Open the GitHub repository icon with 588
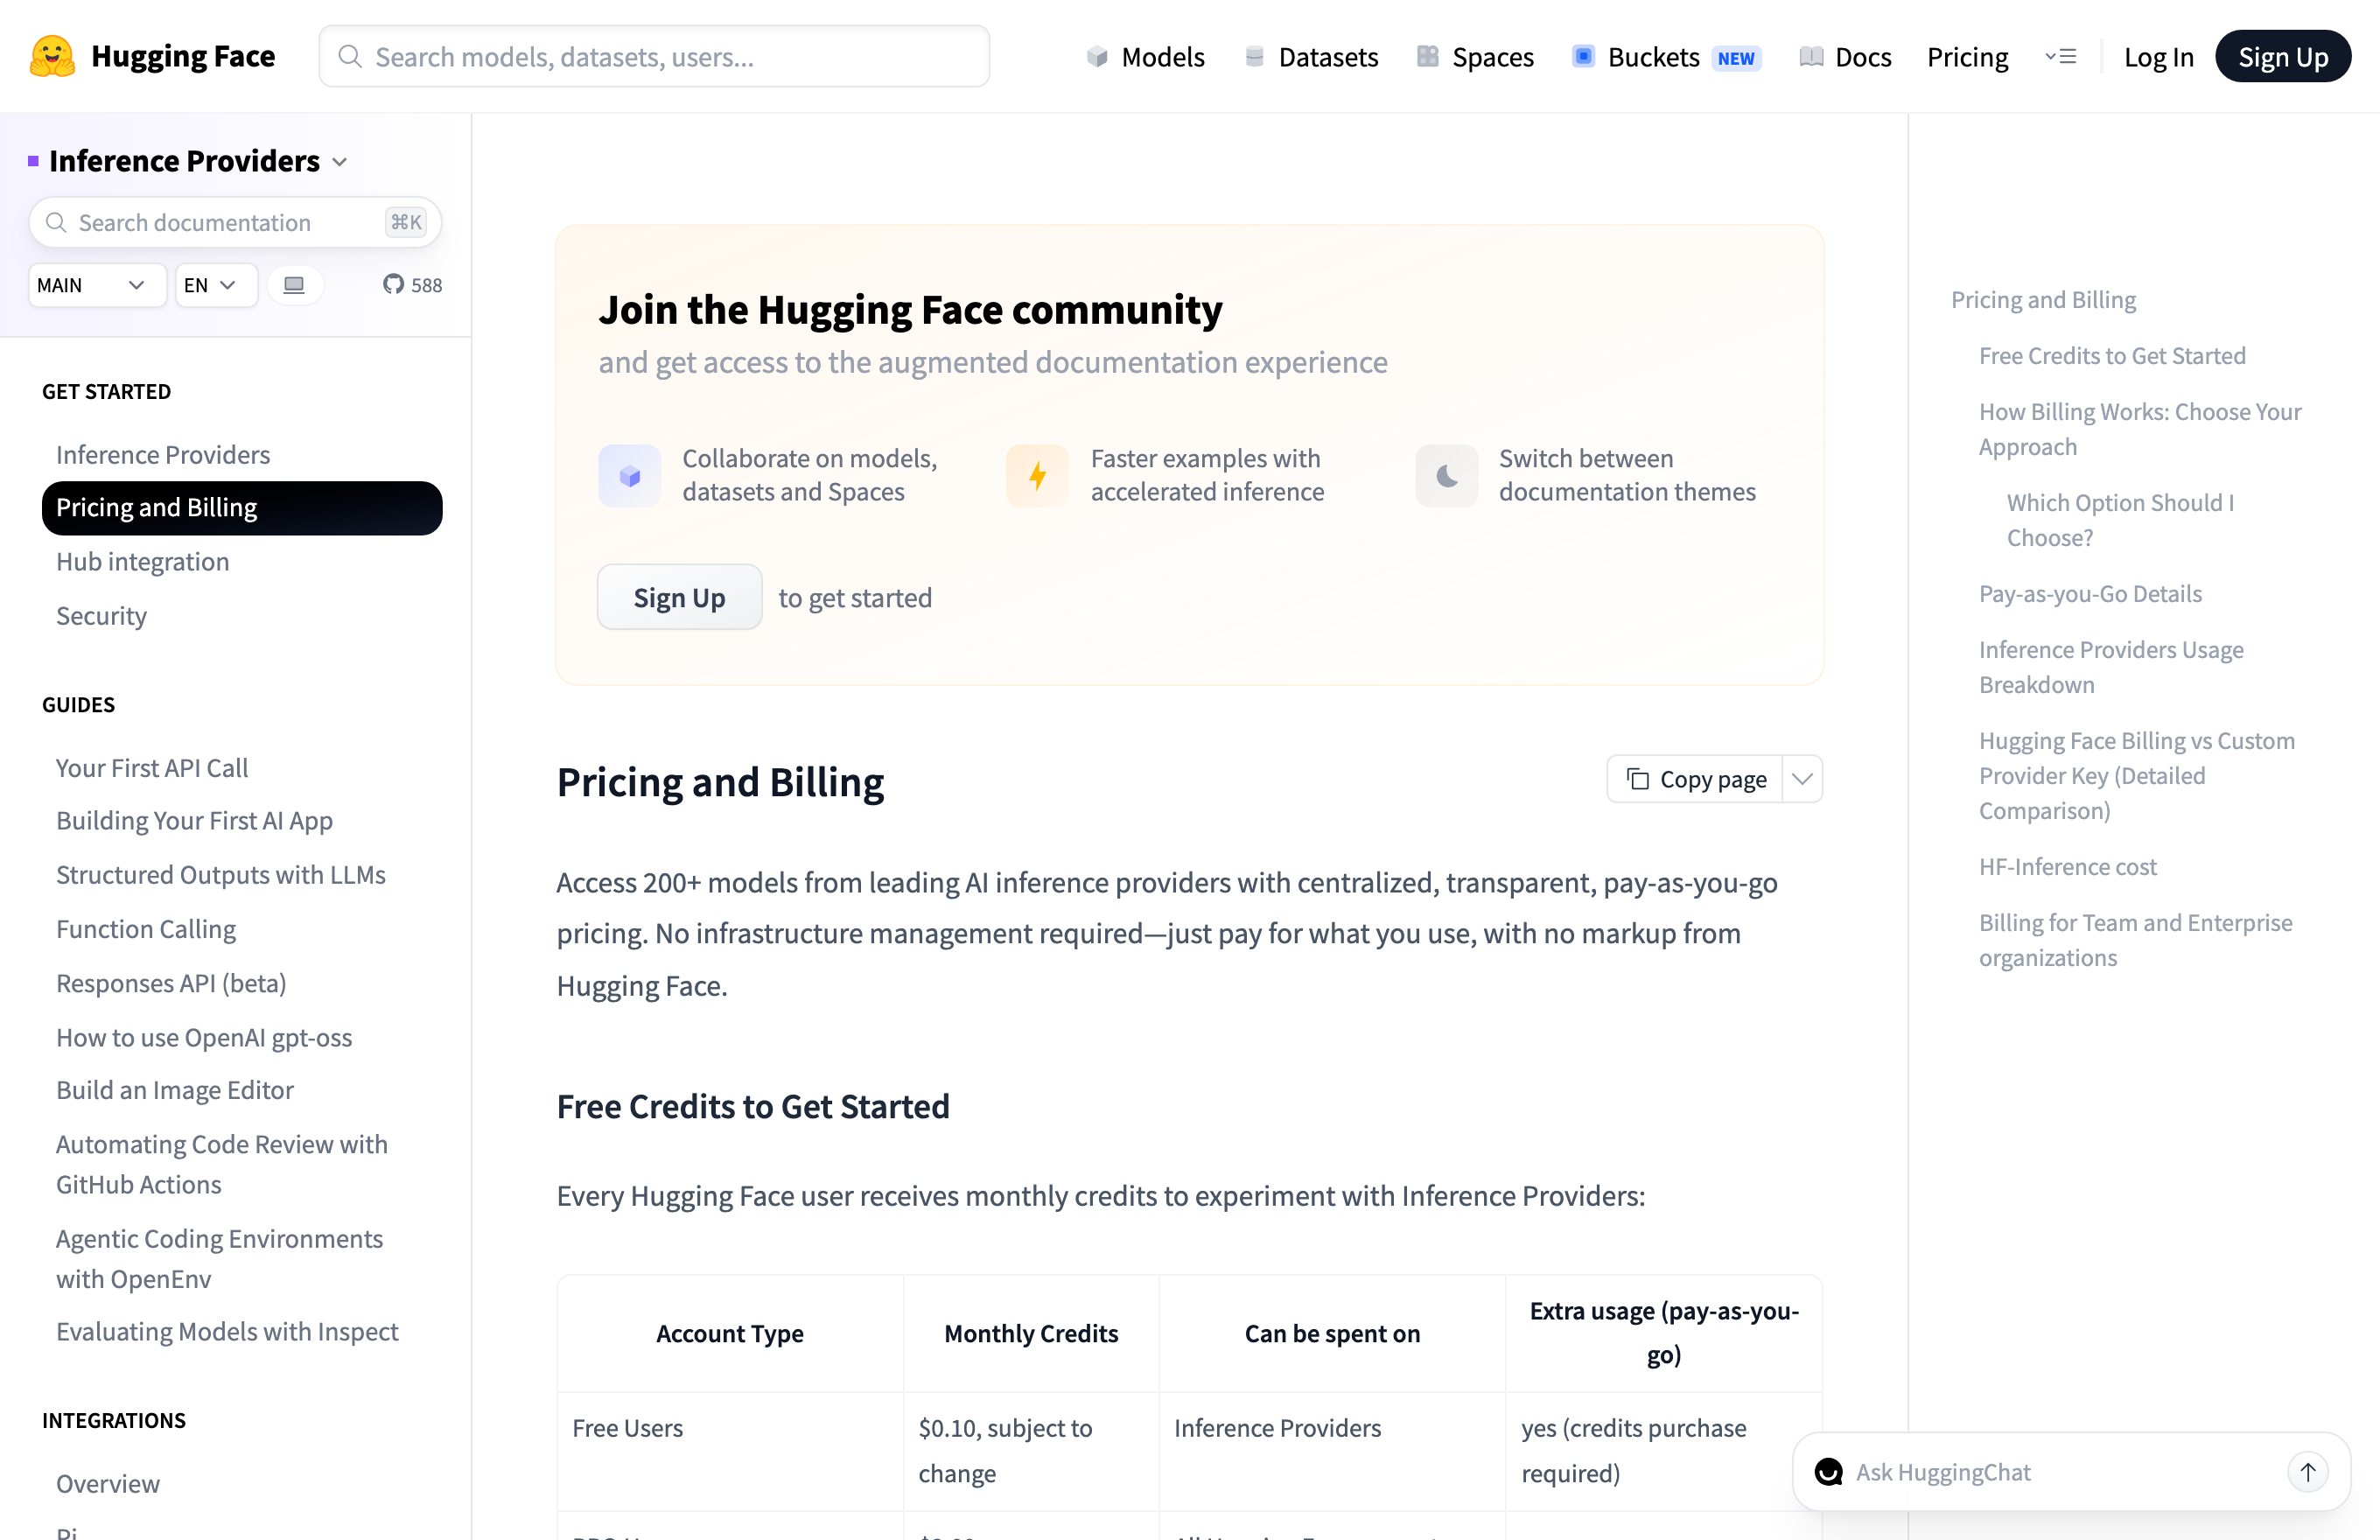Image resolution: width=2380 pixels, height=1540 pixels. click(x=393, y=285)
